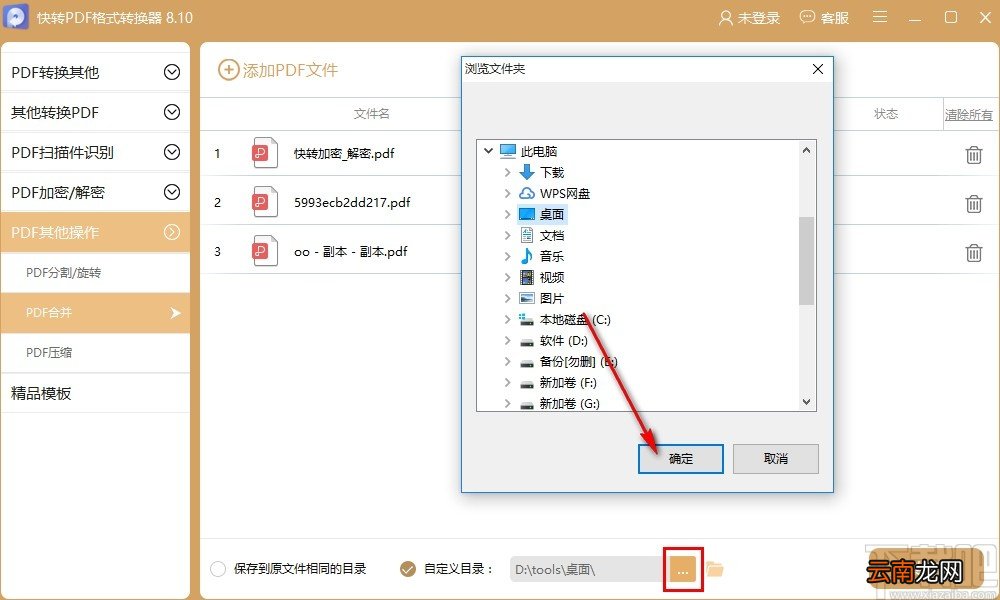The height and width of the screenshot is (600, 1000).
Task: Open 客服 customer service chat
Action: pos(824,18)
